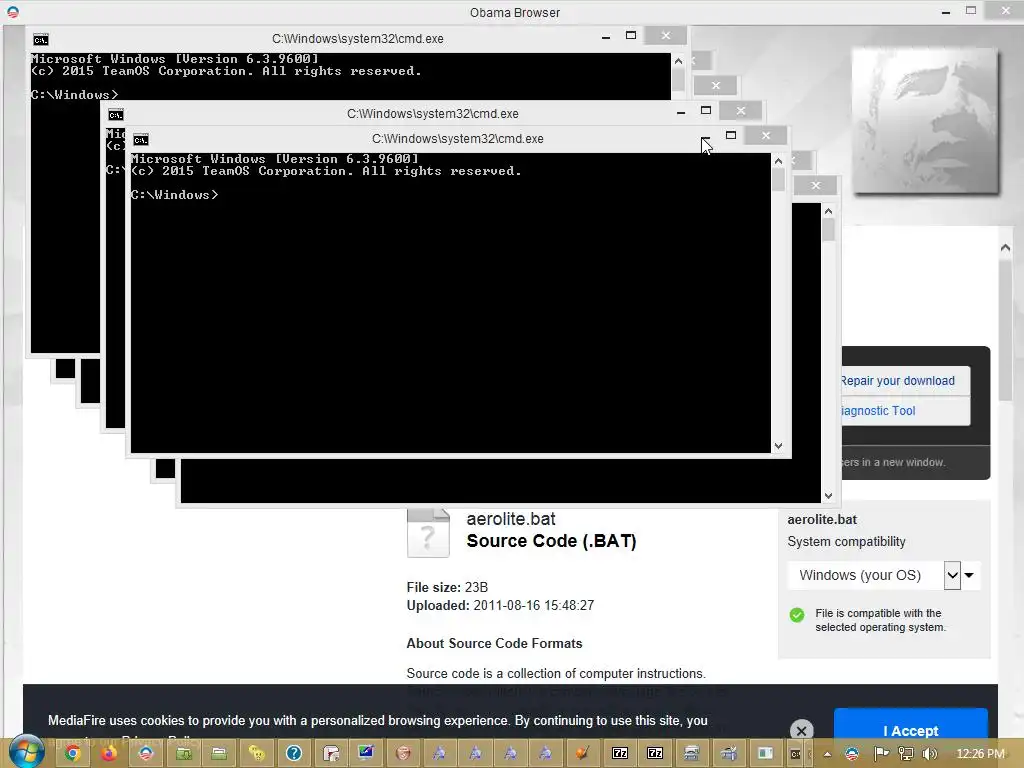Launch Firefox from the taskbar
The image size is (1024, 768).
109,754
